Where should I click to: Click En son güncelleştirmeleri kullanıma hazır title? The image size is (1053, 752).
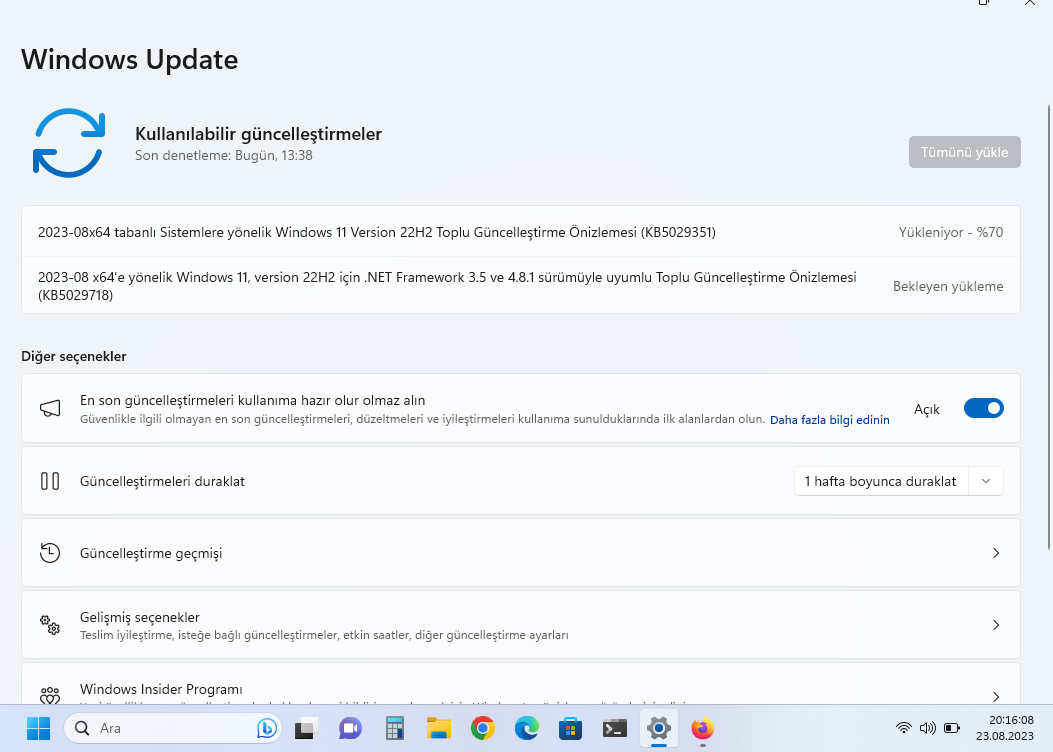(x=253, y=400)
